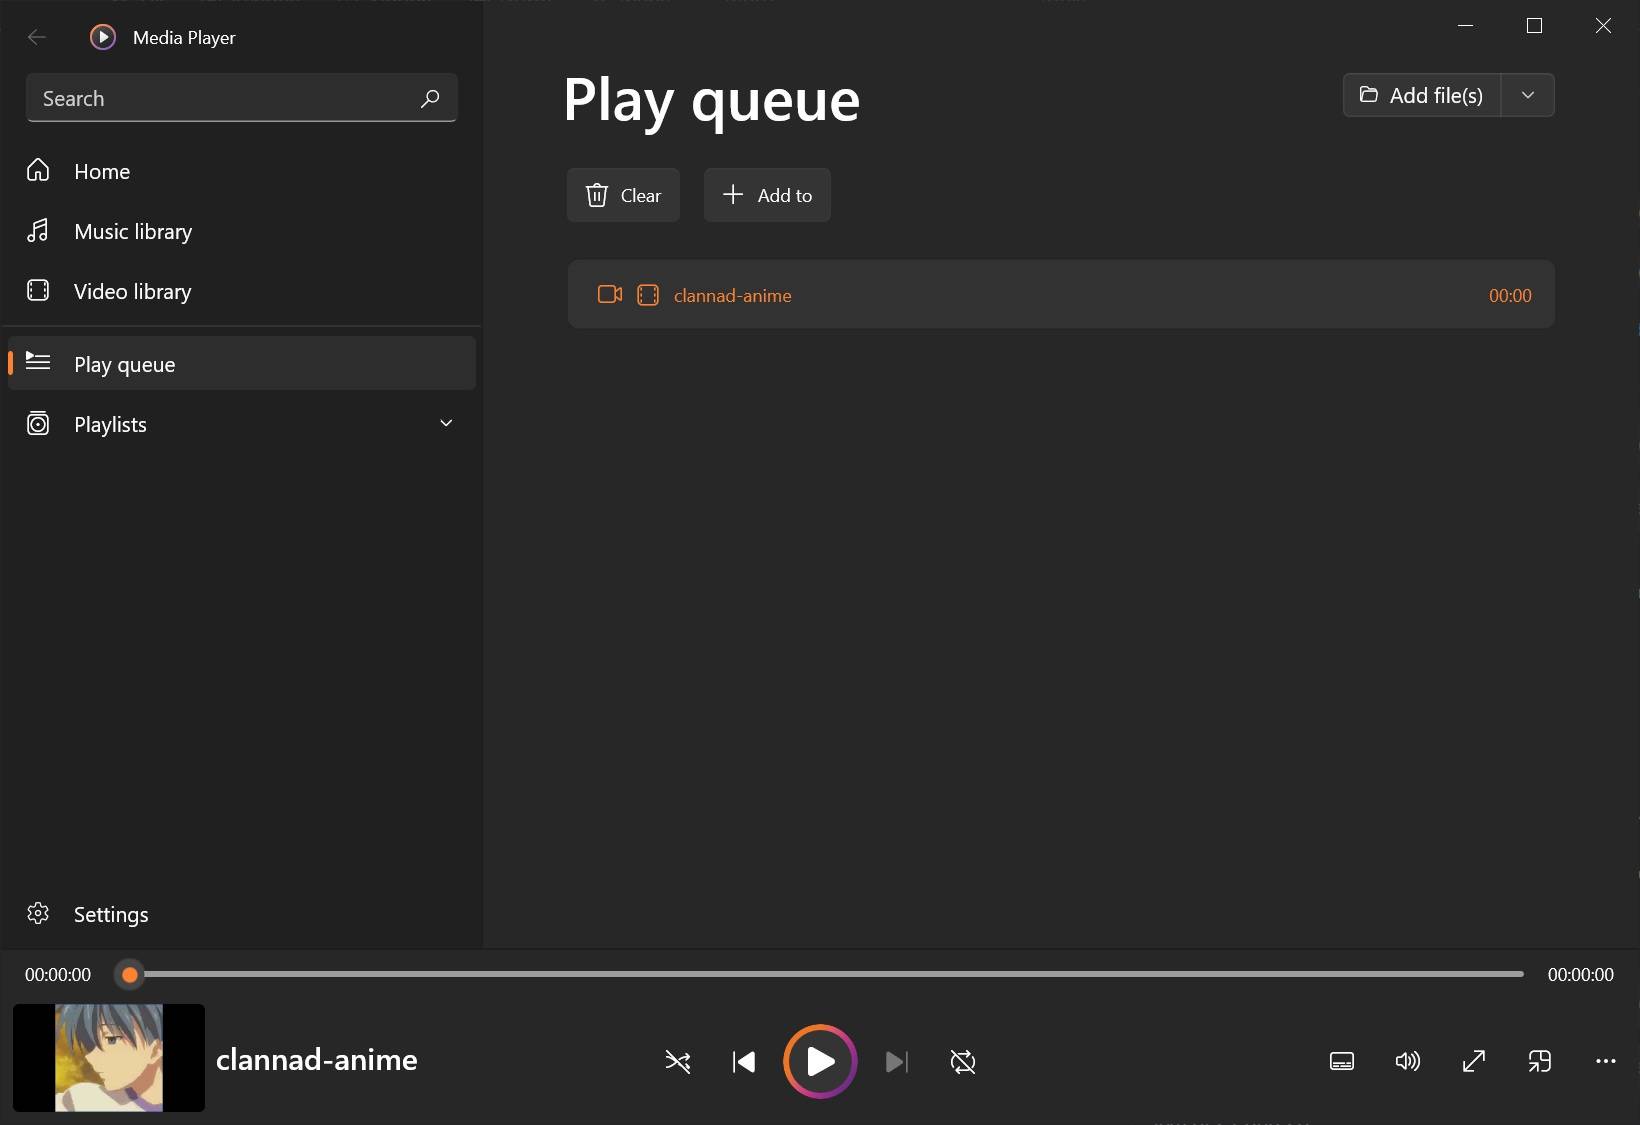Toggle repeat mode
Image resolution: width=1640 pixels, height=1125 pixels.
962,1062
